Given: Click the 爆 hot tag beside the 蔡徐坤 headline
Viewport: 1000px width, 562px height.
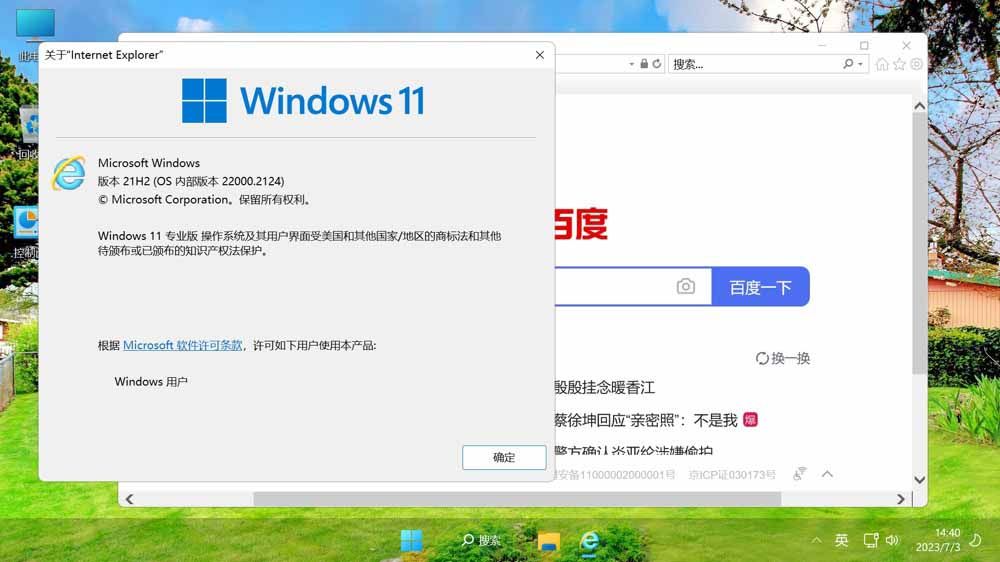Looking at the screenshot, I should (x=751, y=420).
